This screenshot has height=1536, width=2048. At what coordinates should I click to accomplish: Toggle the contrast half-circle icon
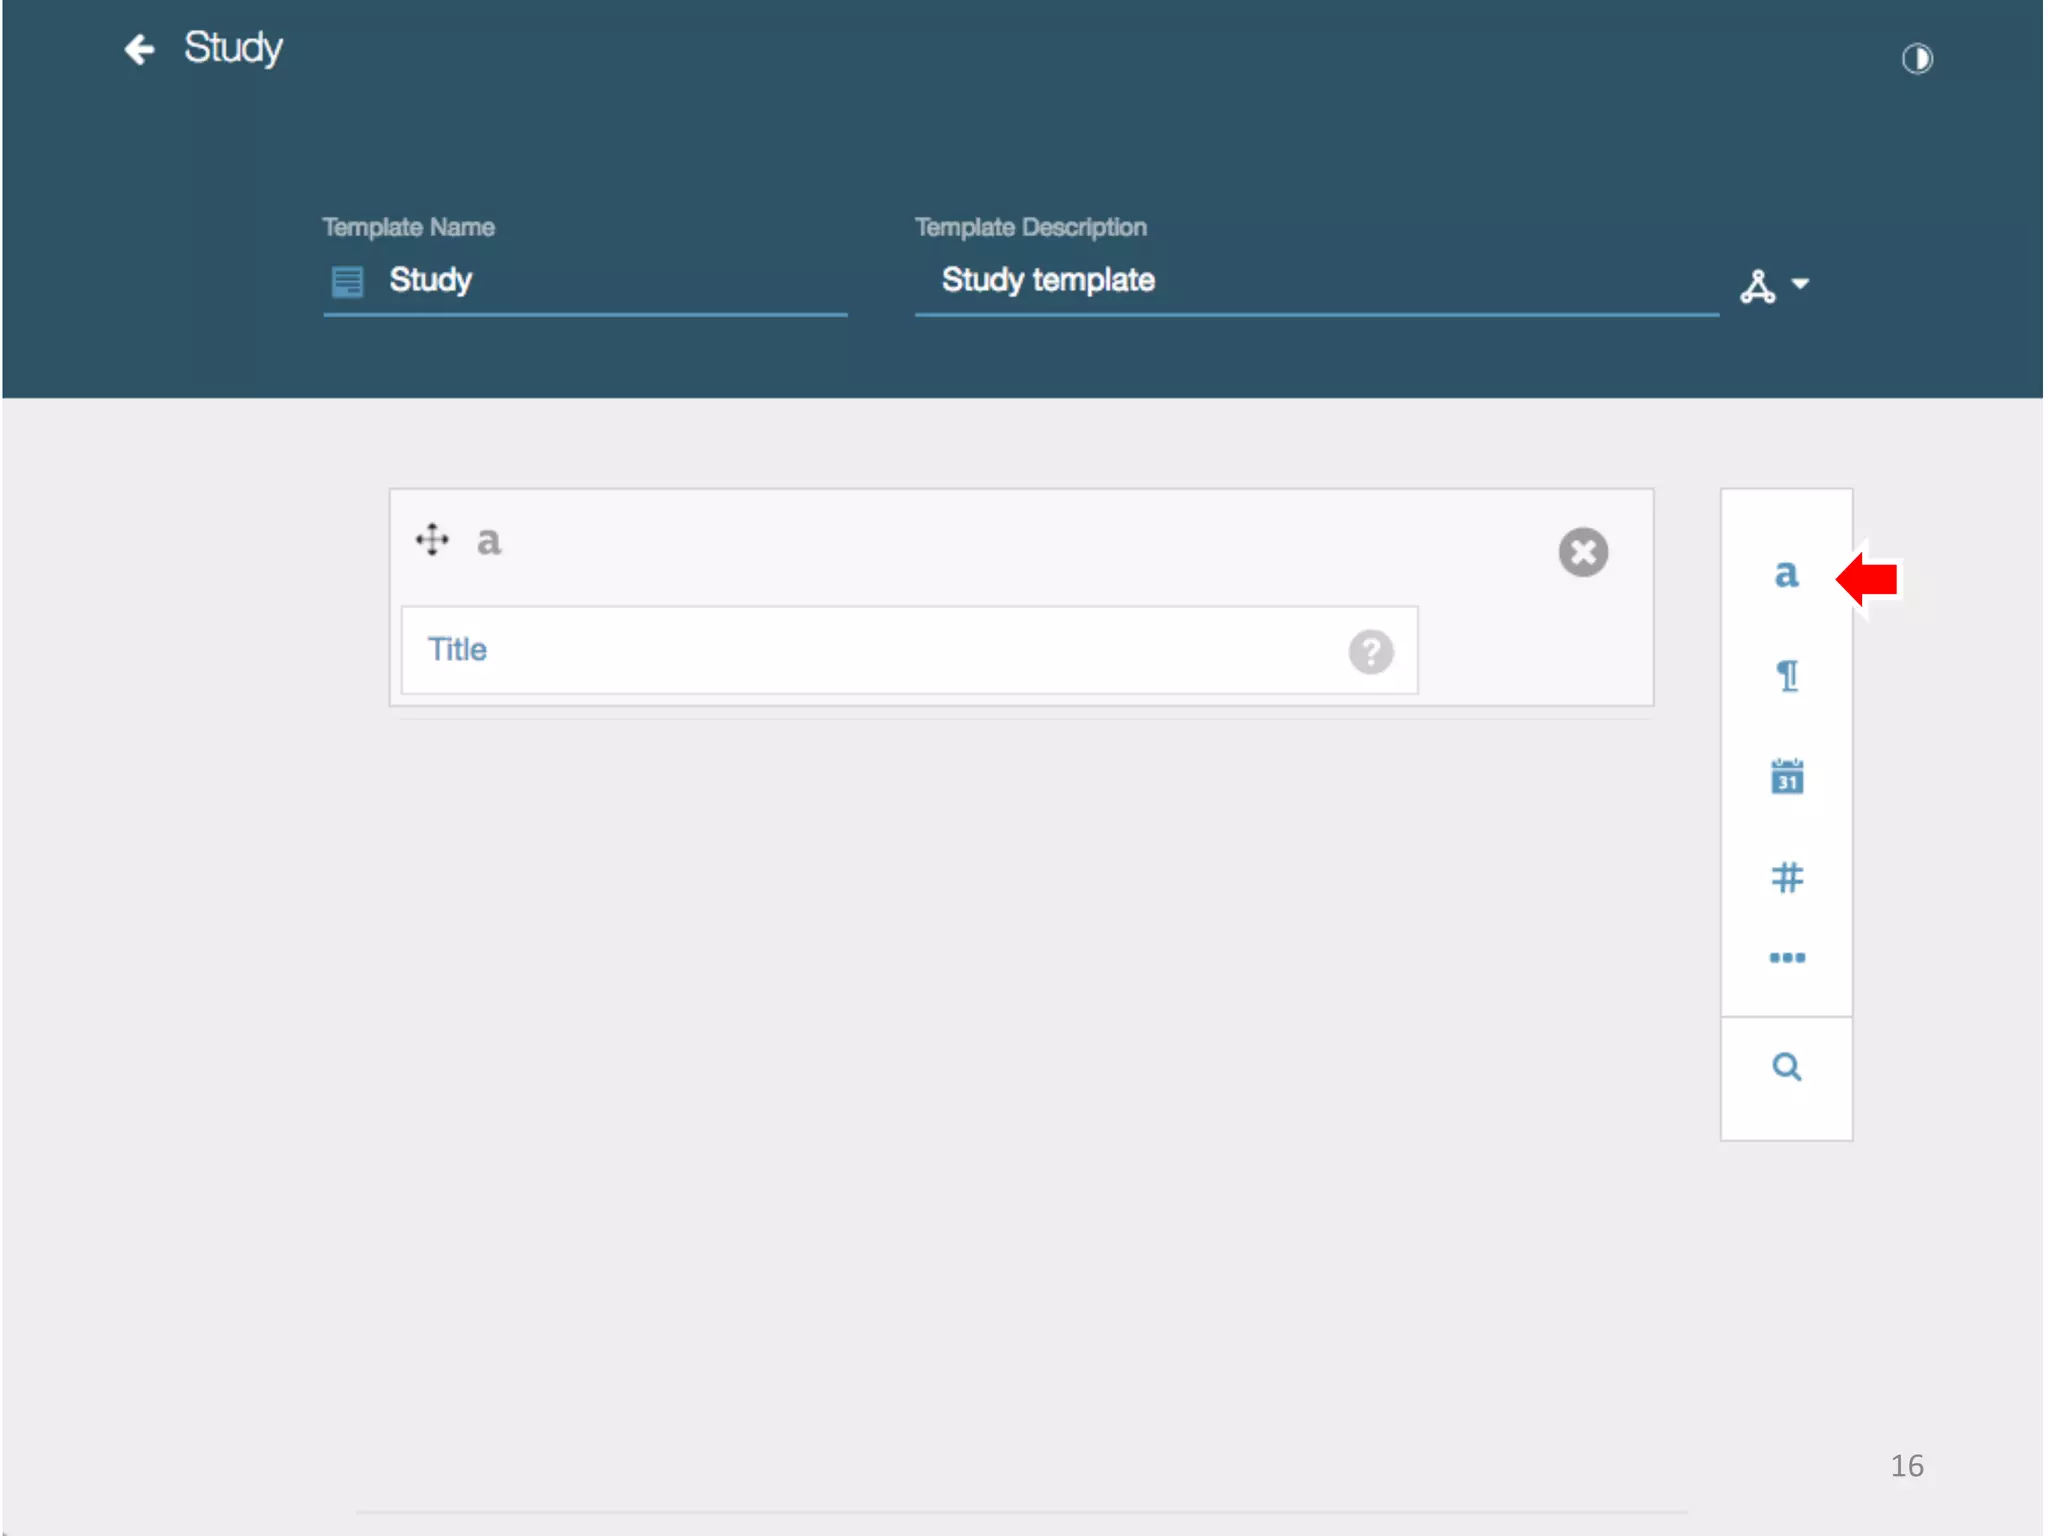pyautogui.click(x=1916, y=59)
